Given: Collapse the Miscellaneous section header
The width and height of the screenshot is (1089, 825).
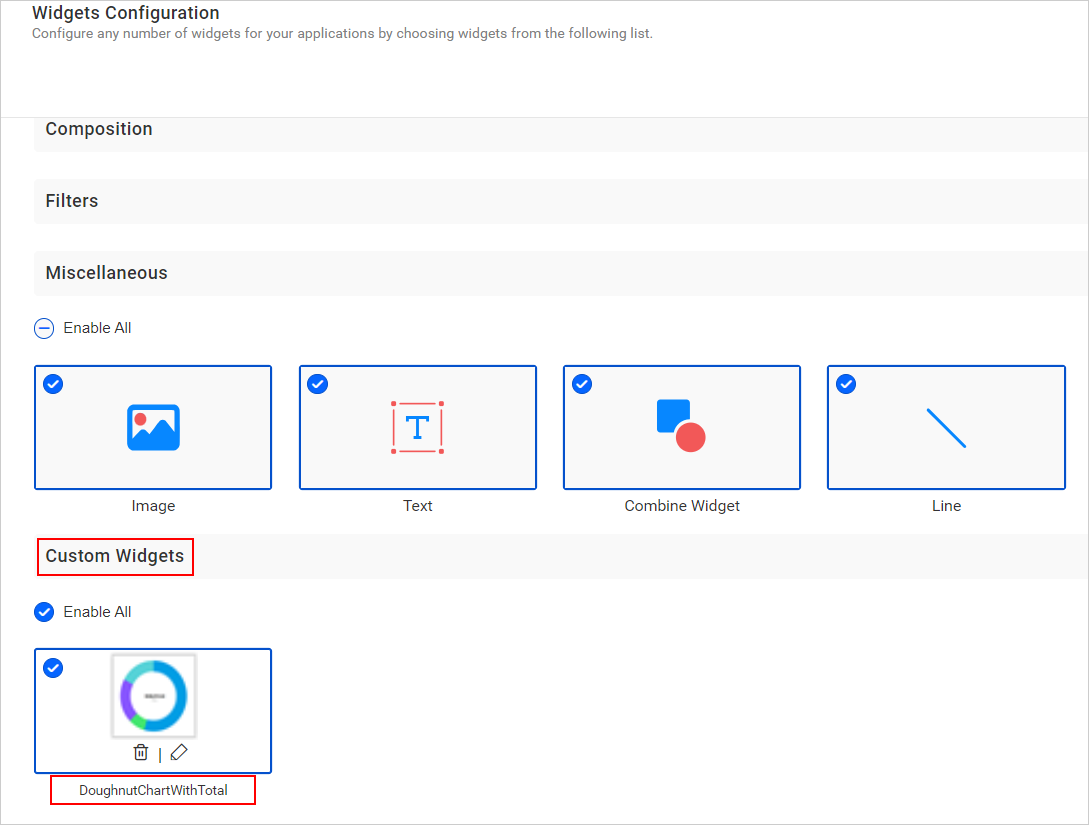Looking at the screenshot, I should 561,274.
